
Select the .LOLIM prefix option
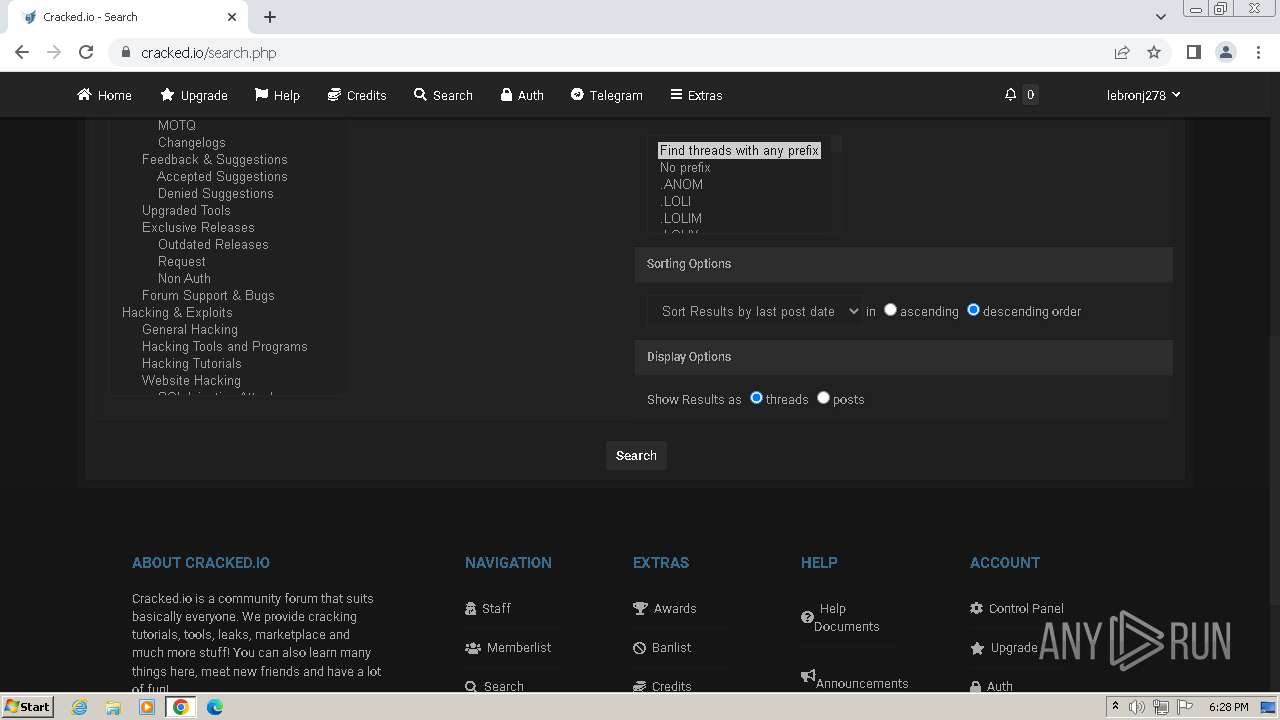[x=681, y=218]
